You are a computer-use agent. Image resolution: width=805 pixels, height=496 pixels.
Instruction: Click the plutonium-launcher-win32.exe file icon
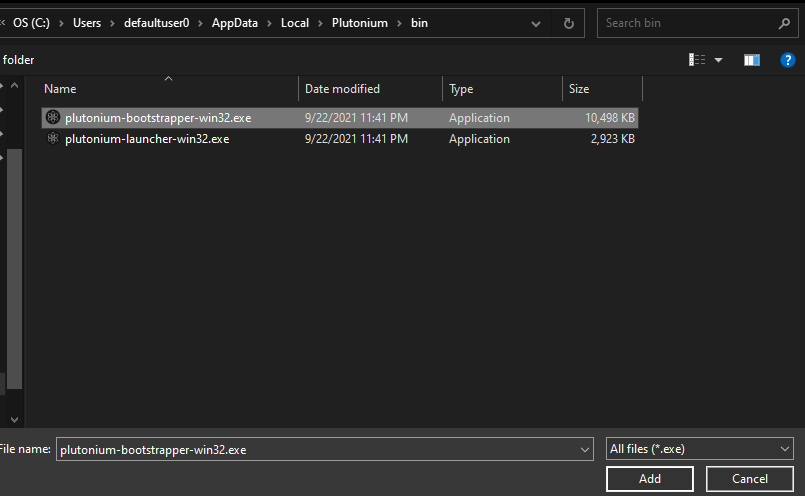53,139
